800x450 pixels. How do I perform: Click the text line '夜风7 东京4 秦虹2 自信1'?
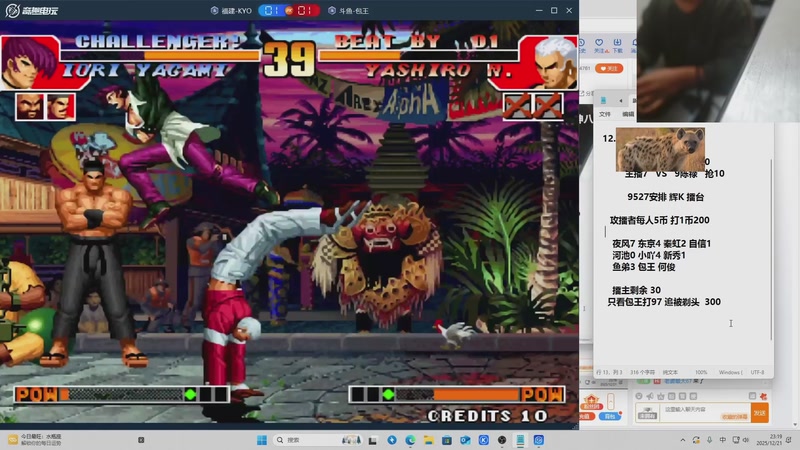661,244
